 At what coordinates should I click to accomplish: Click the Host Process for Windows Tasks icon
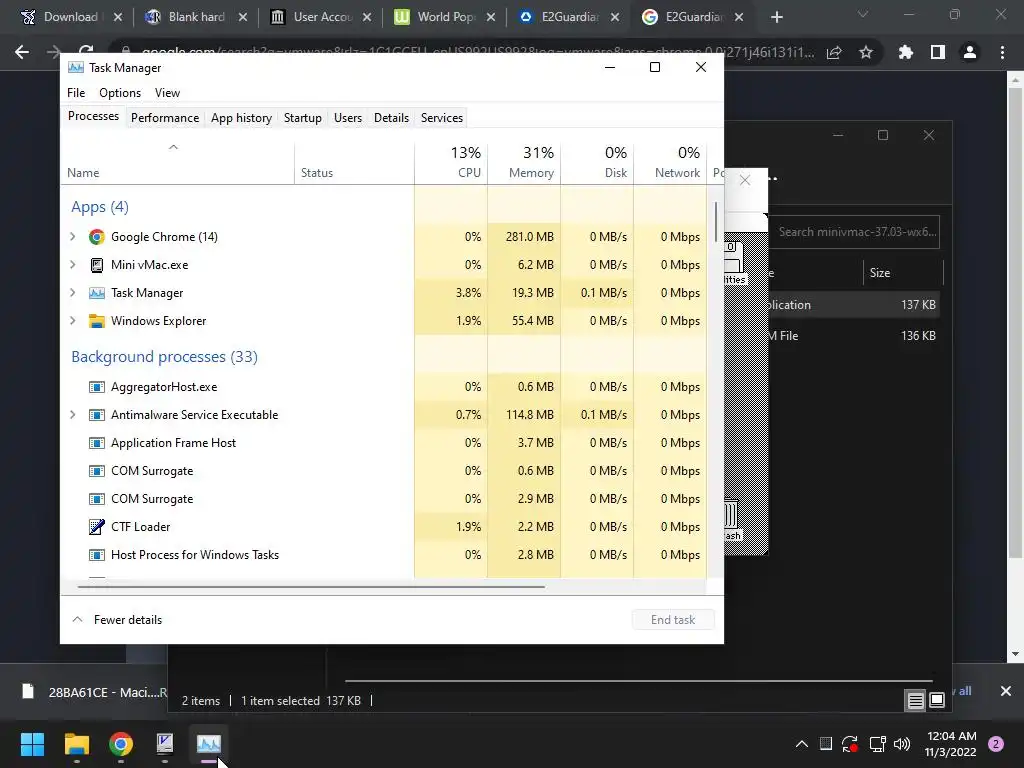pos(97,555)
